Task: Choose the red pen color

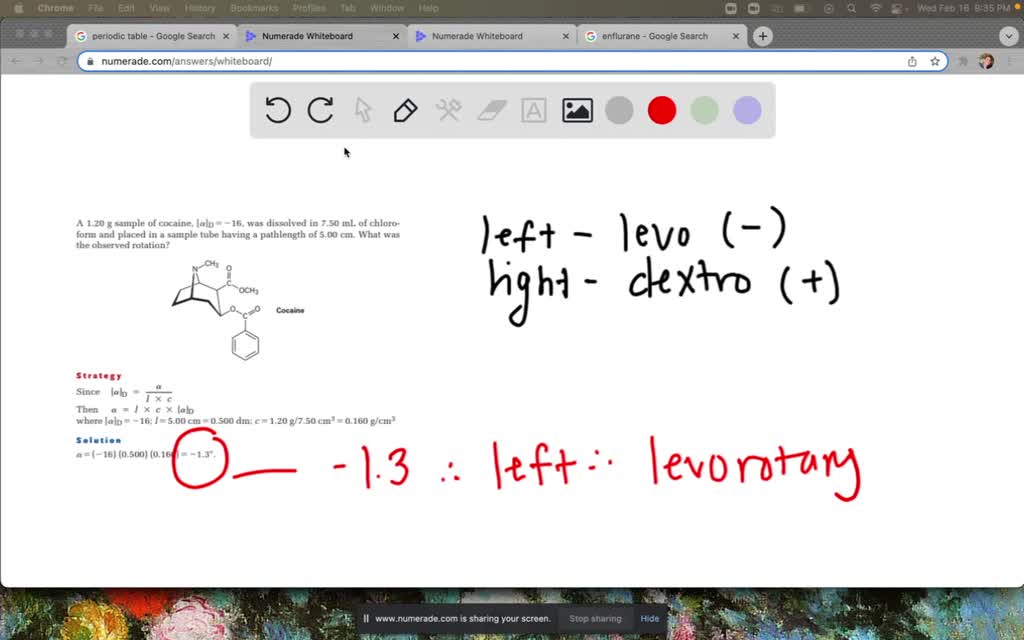Action: click(661, 110)
